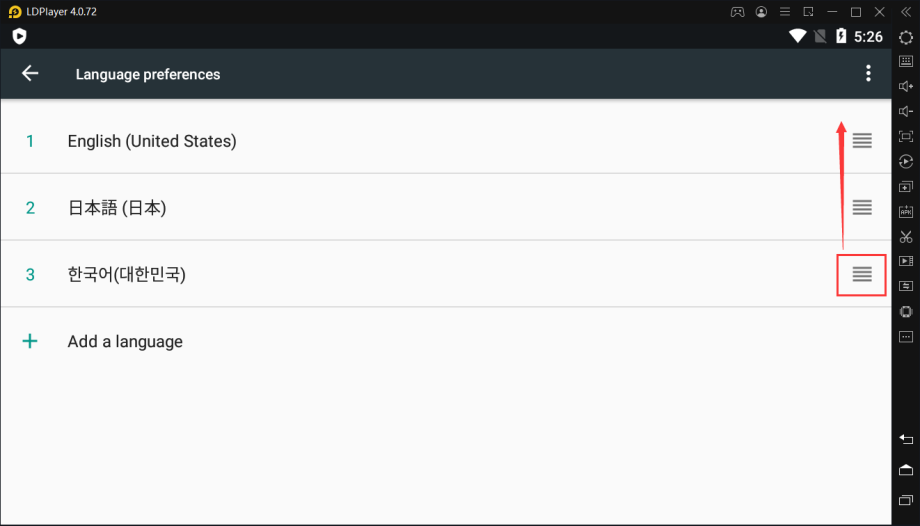
Task: Tap the Android home button in sidebar
Action: (x=906, y=470)
